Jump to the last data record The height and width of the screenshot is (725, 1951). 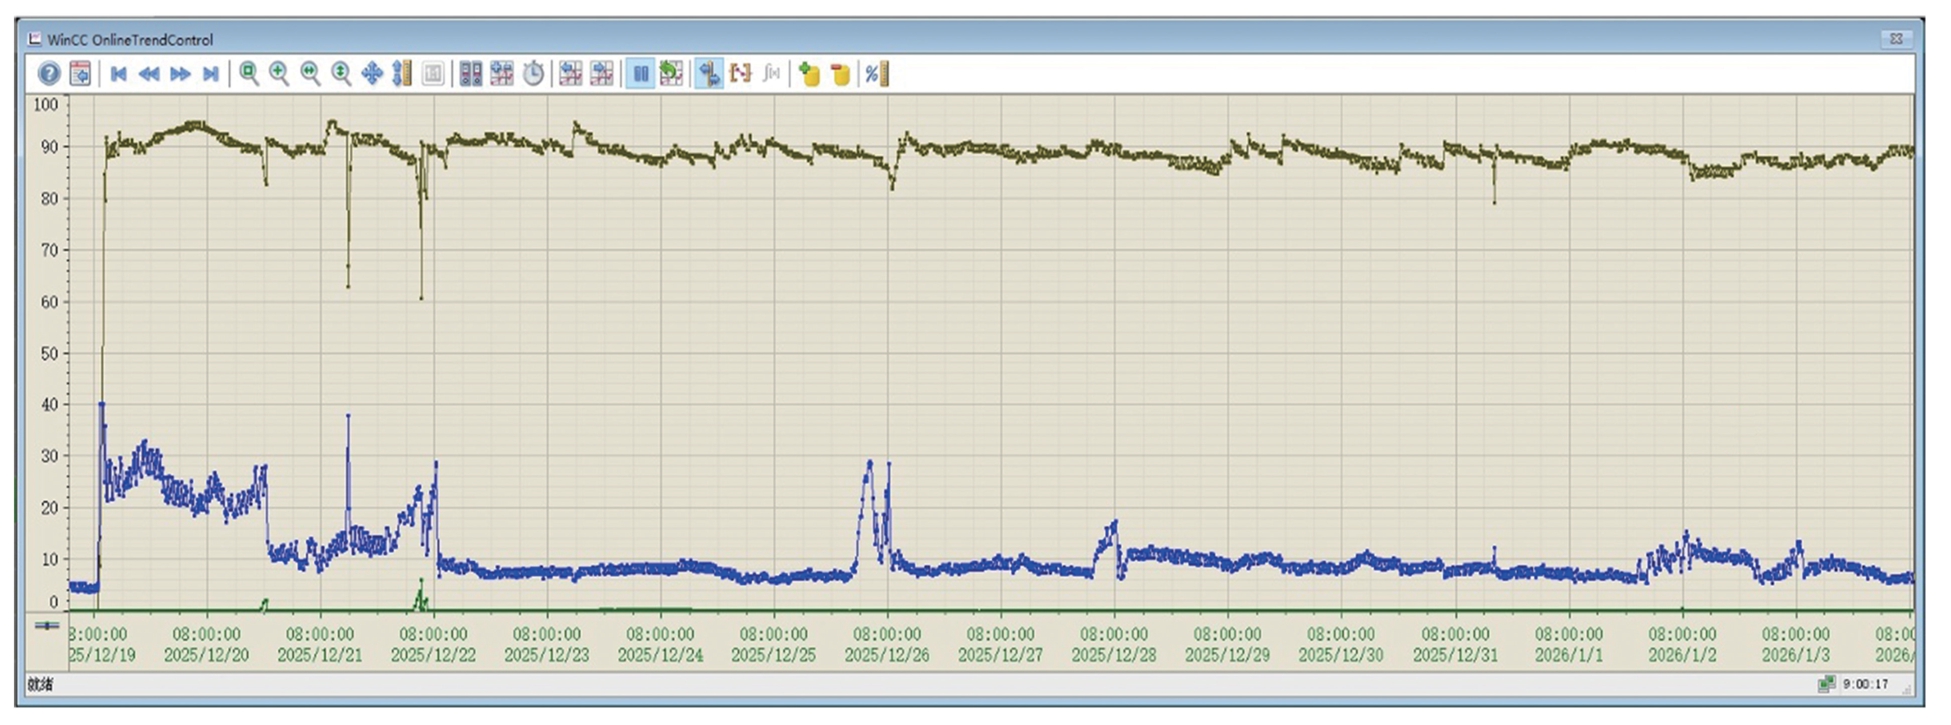pyautogui.click(x=210, y=73)
